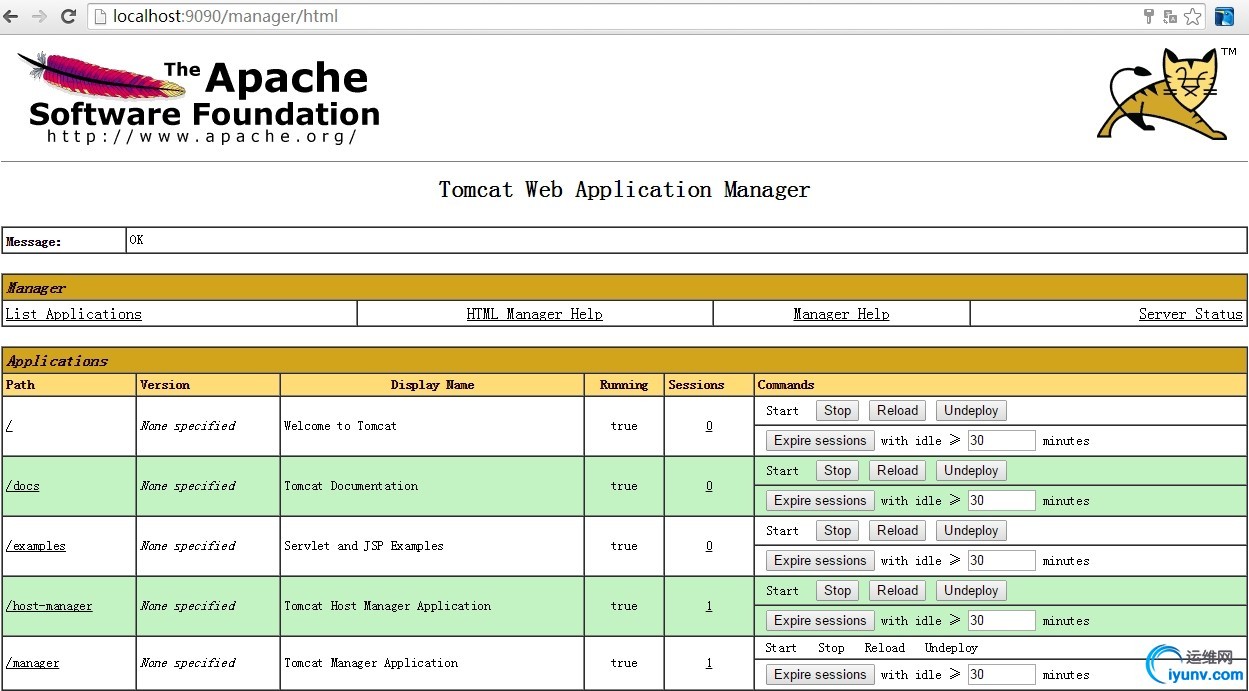The height and width of the screenshot is (691, 1249).
Task: Stop the /examples application
Action: pos(838,530)
